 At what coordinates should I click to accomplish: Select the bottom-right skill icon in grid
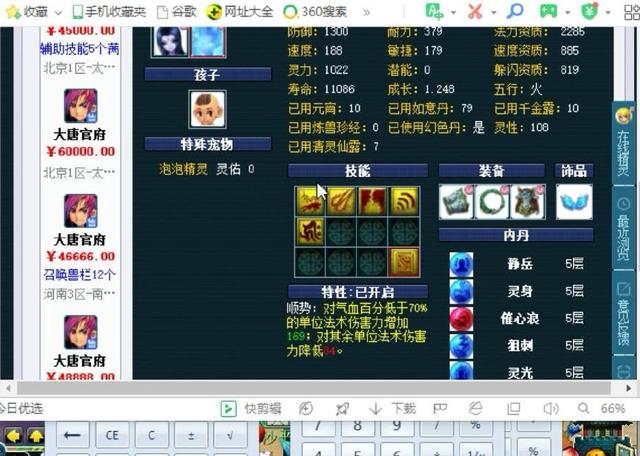[x=404, y=262]
